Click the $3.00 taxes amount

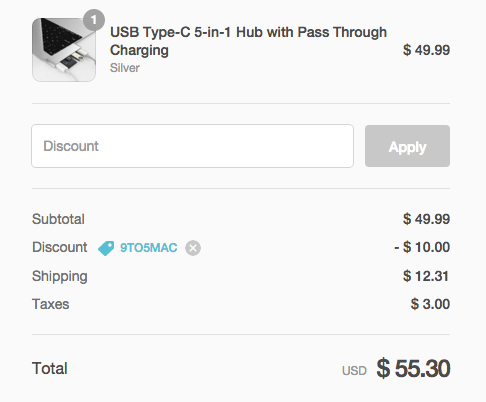[430, 304]
